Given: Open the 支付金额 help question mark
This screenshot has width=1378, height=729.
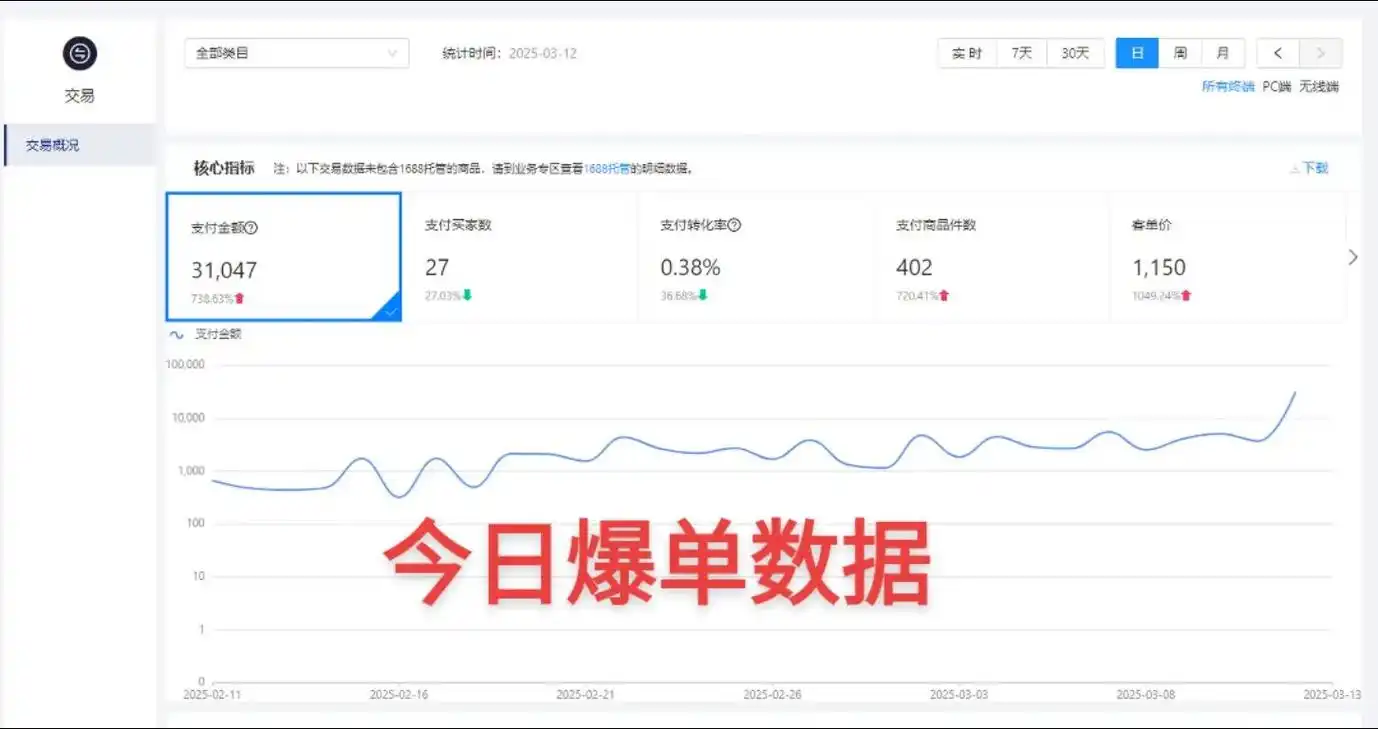Looking at the screenshot, I should [249, 227].
